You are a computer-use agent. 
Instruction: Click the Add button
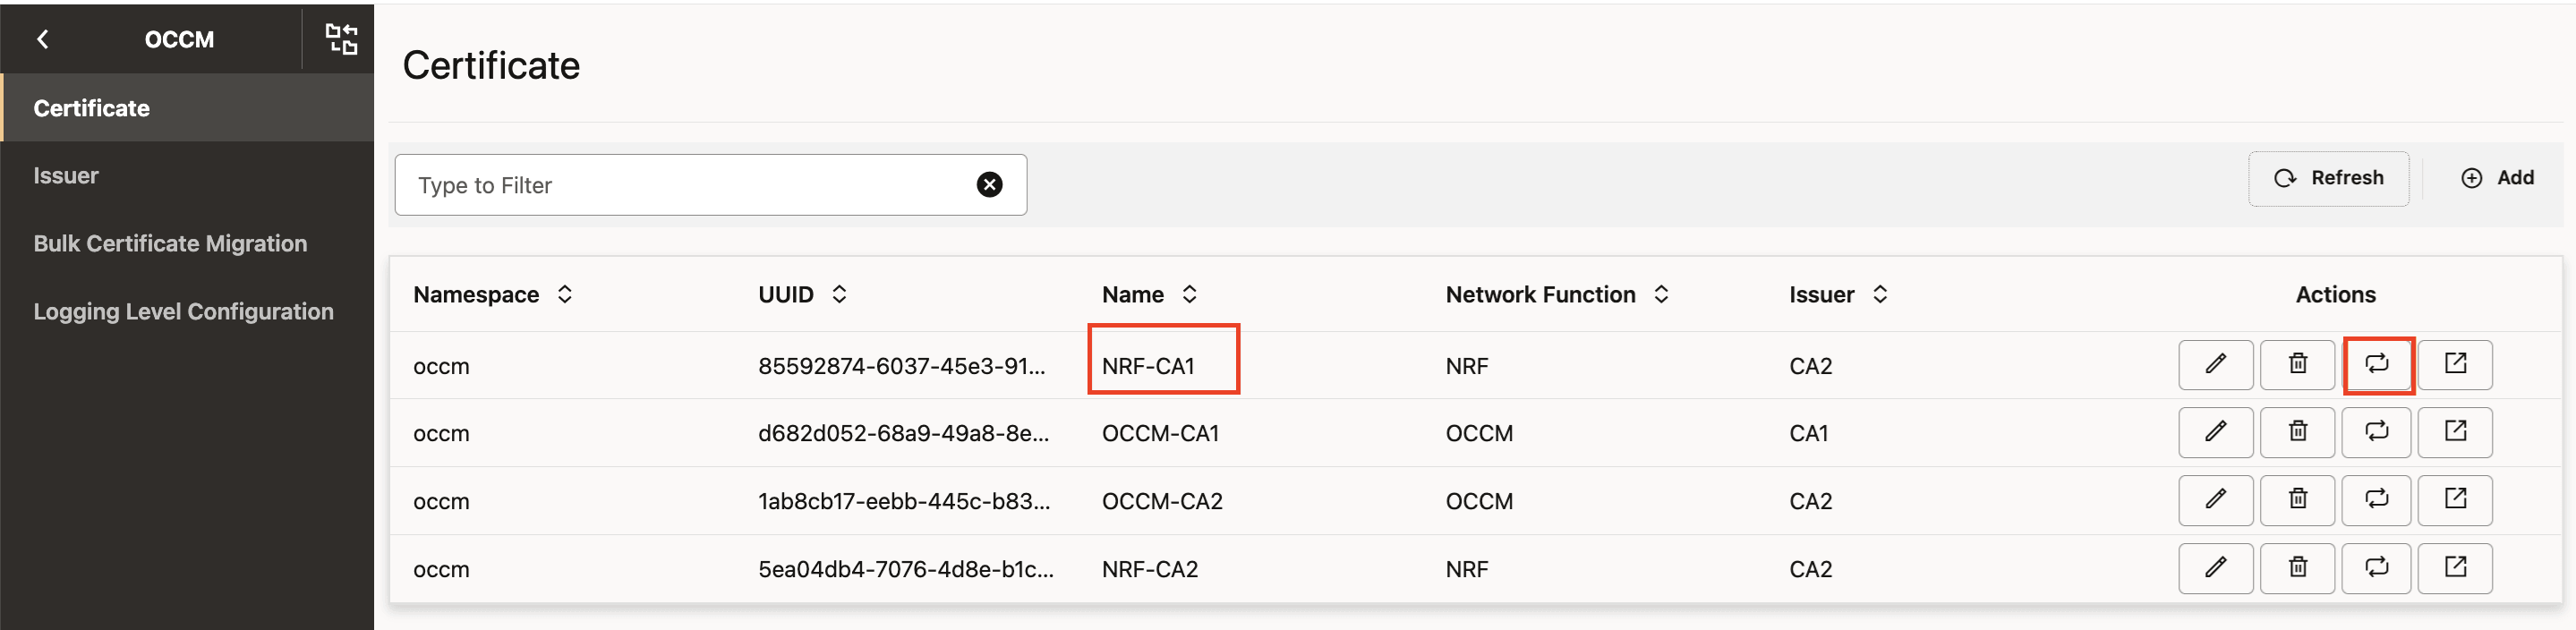click(x=2497, y=178)
